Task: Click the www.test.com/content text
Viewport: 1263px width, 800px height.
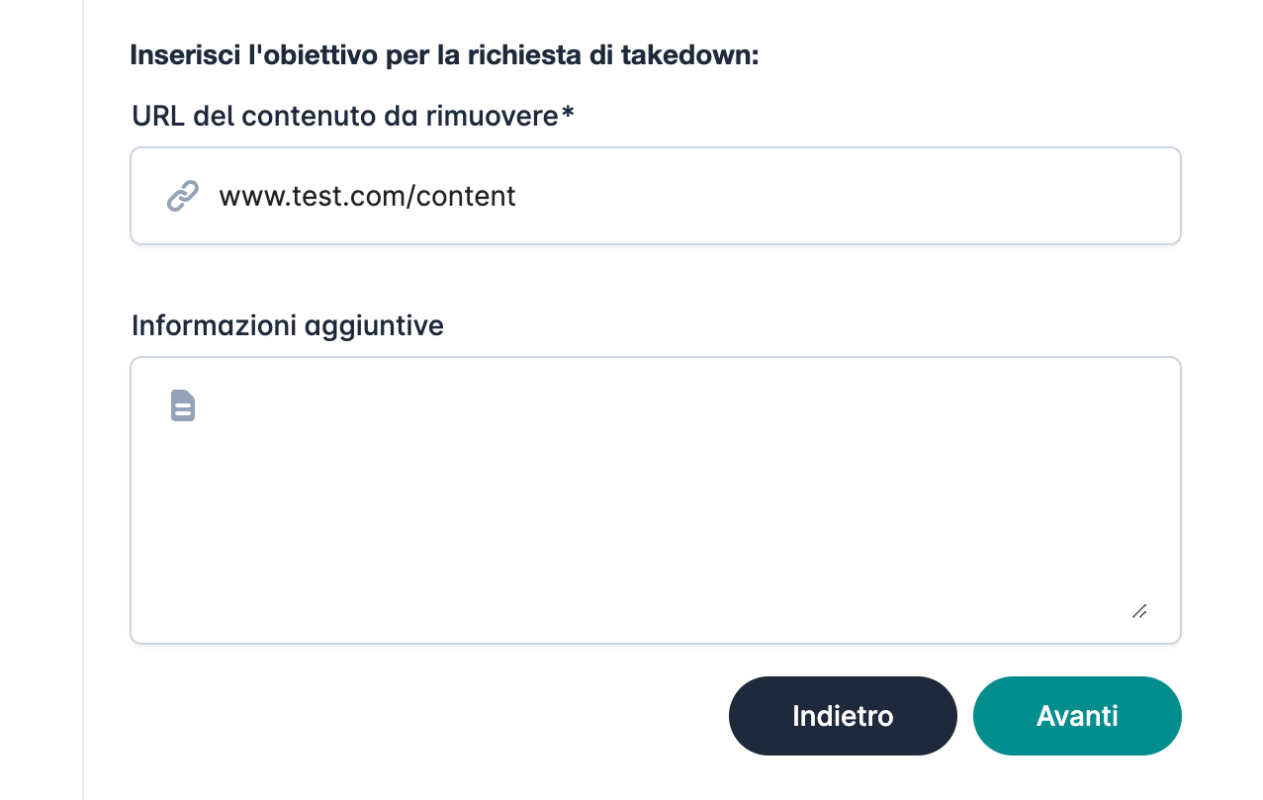Action: [367, 196]
